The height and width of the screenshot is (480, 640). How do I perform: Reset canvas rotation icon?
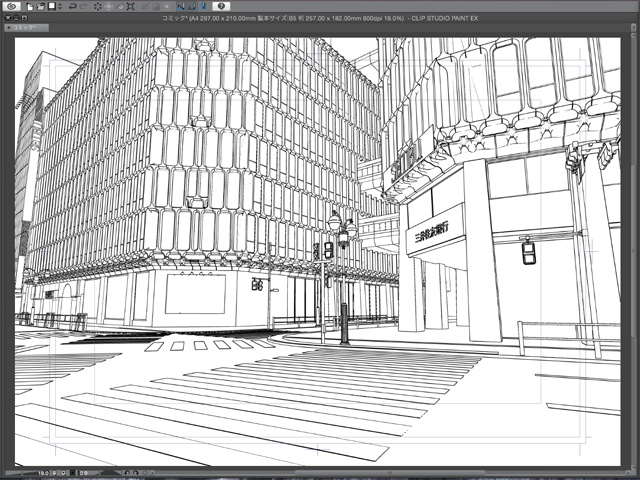[x=145, y=473]
